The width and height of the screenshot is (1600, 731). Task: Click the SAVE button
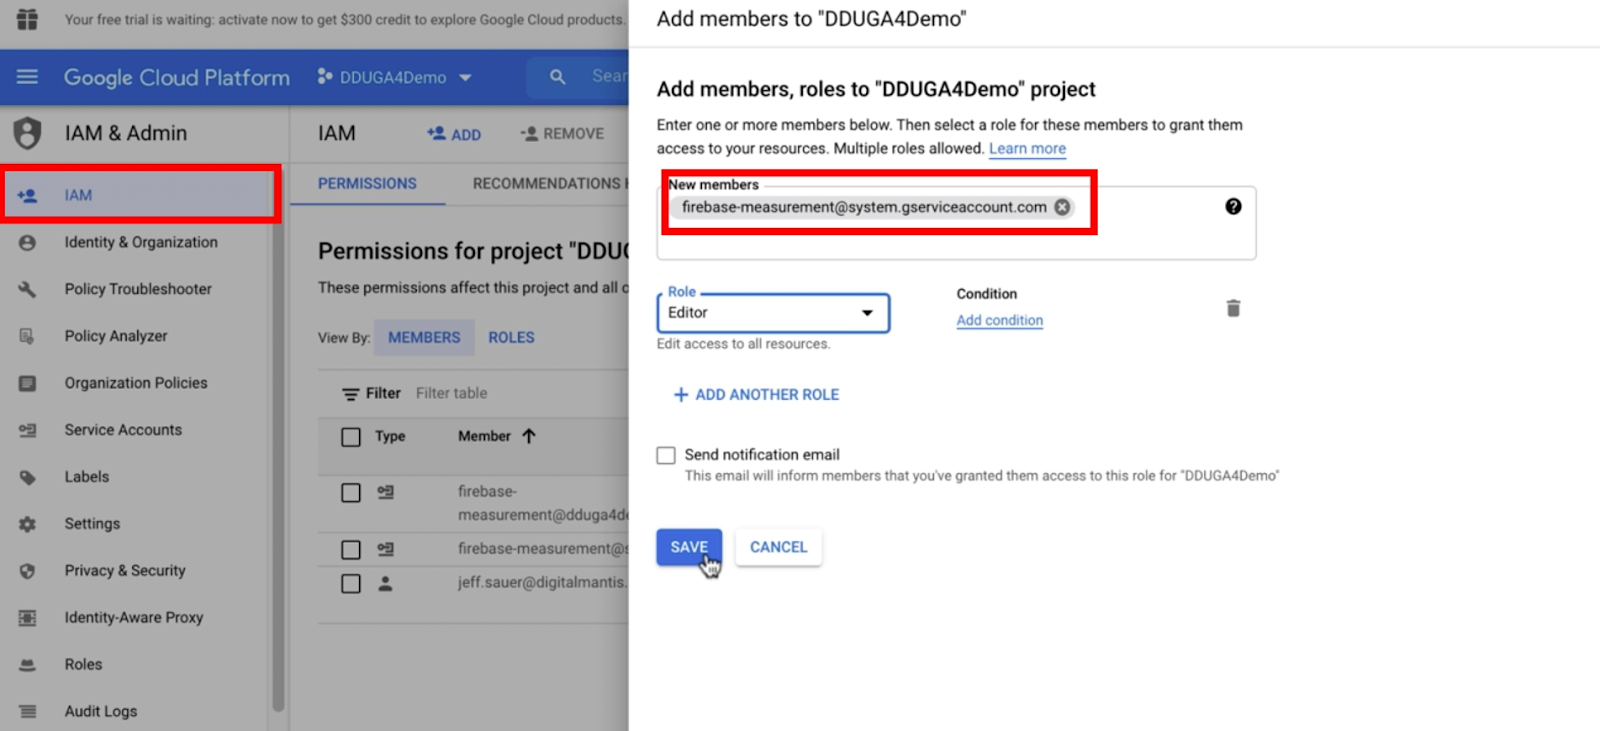tap(689, 547)
